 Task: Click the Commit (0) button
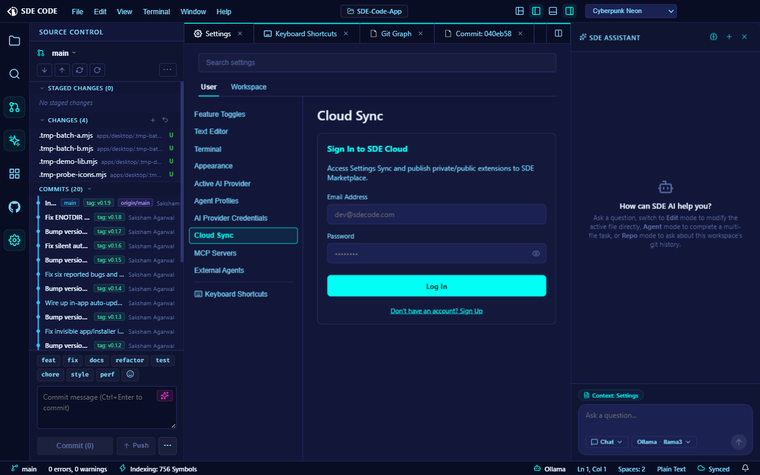(x=75, y=445)
